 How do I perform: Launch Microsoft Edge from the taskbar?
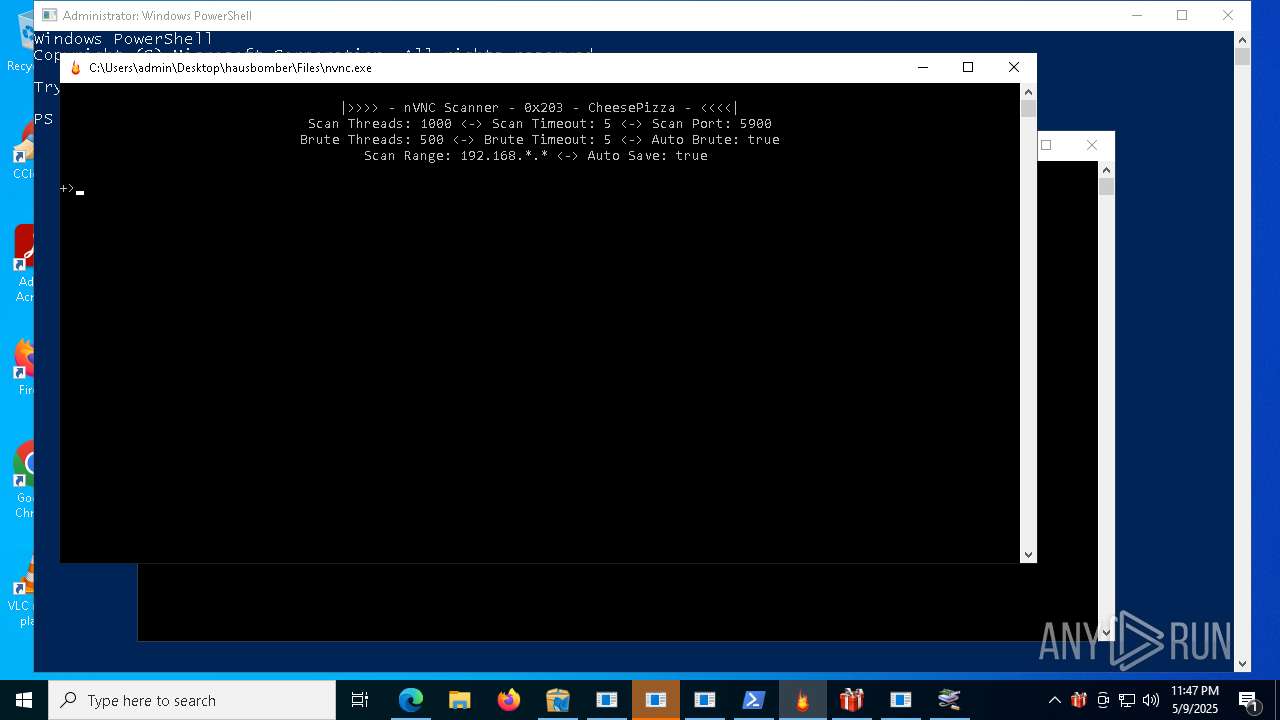click(411, 700)
